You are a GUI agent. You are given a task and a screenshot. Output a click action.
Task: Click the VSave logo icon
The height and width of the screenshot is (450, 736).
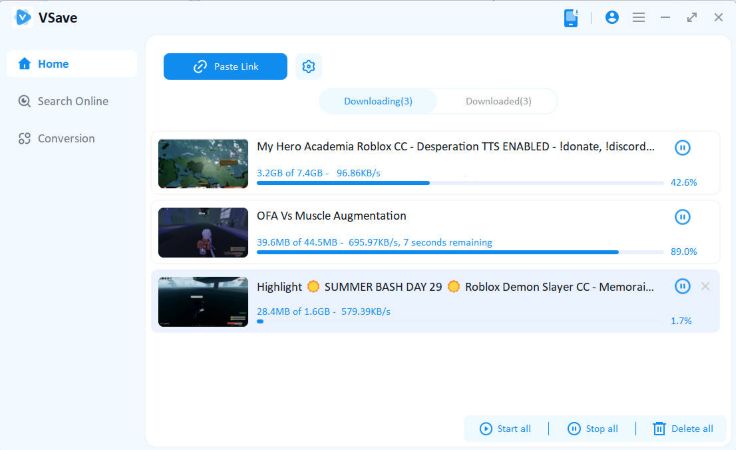23,18
